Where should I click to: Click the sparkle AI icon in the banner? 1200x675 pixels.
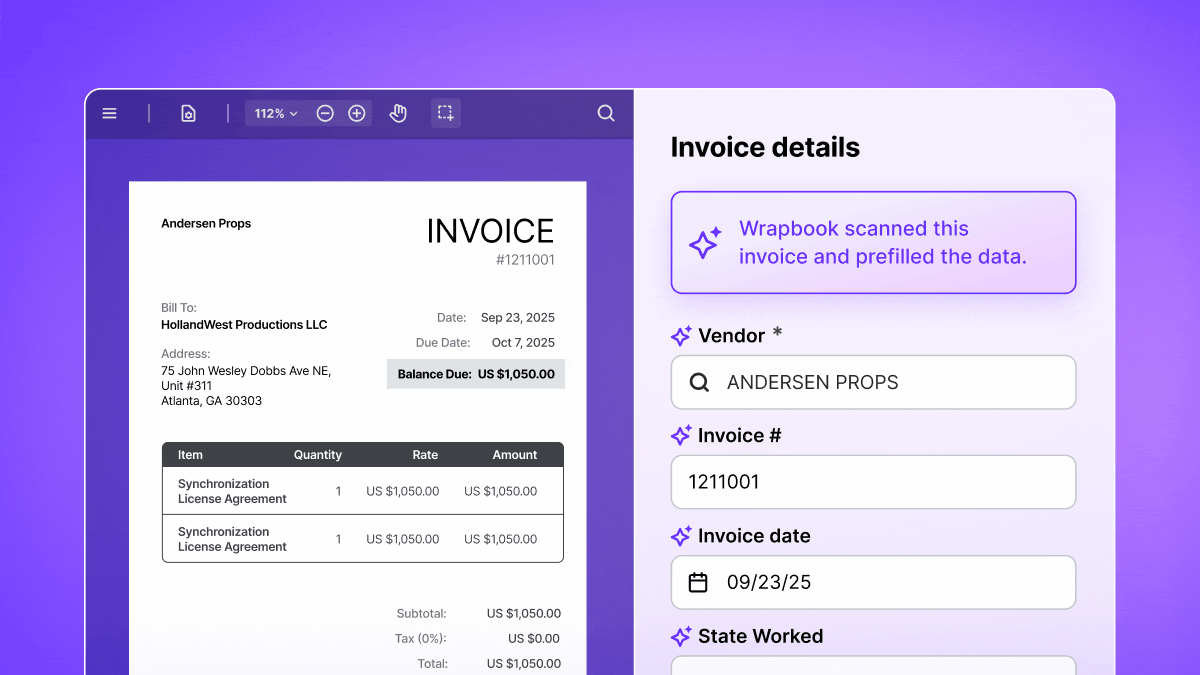pos(706,242)
